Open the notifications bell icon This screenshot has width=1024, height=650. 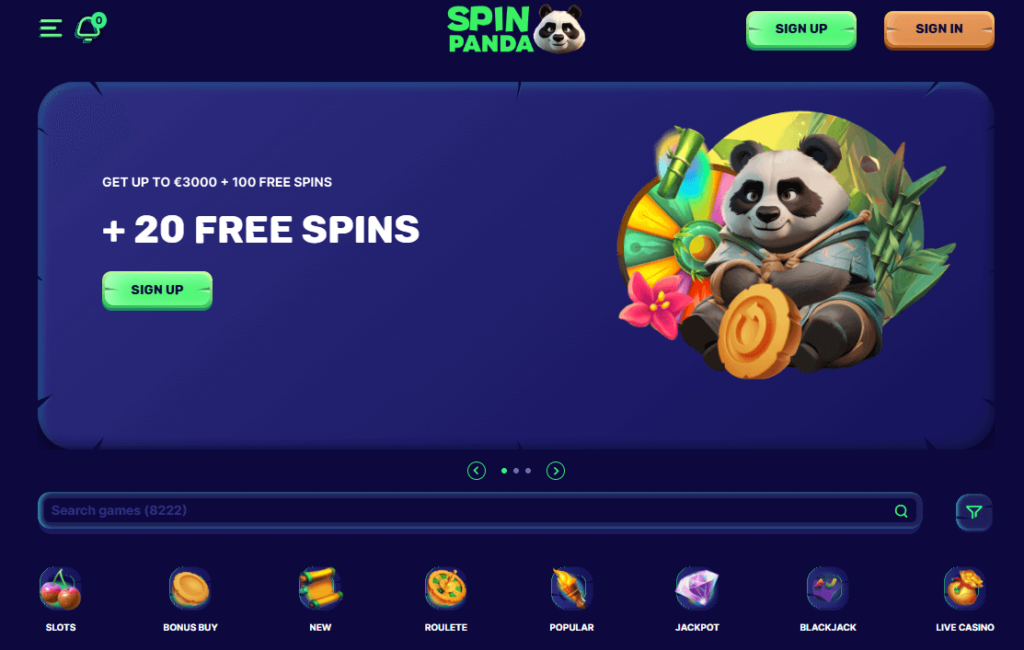pyautogui.click(x=89, y=27)
